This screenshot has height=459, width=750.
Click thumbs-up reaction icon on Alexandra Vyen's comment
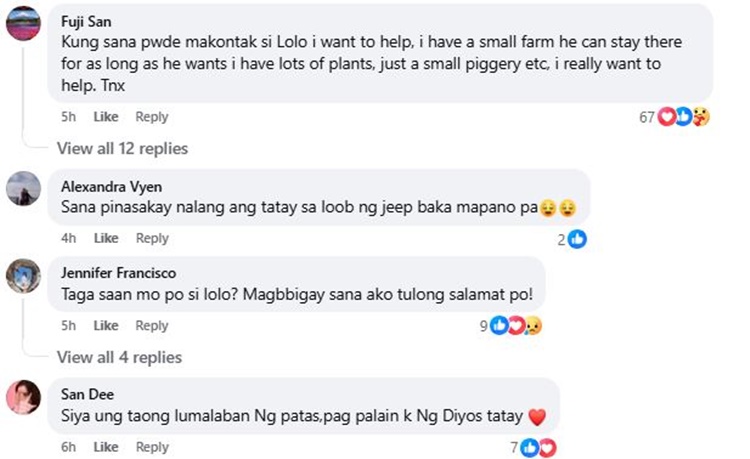pos(578,239)
